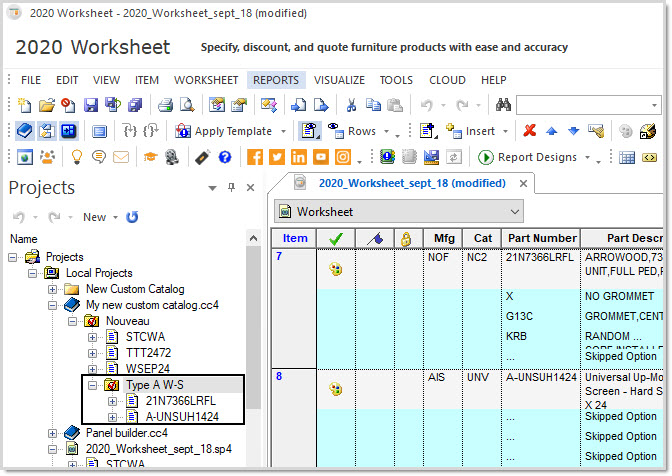This screenshot has width=672, height=476.
Task: Cut the selection with the scissors icon
Action: coord(351,105)
